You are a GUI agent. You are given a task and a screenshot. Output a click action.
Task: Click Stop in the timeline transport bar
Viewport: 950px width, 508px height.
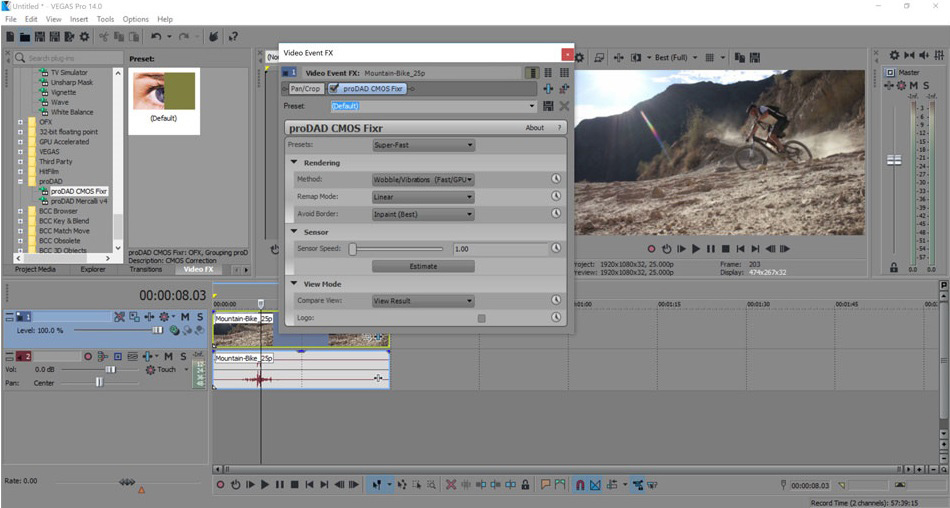tap(294, 484)
